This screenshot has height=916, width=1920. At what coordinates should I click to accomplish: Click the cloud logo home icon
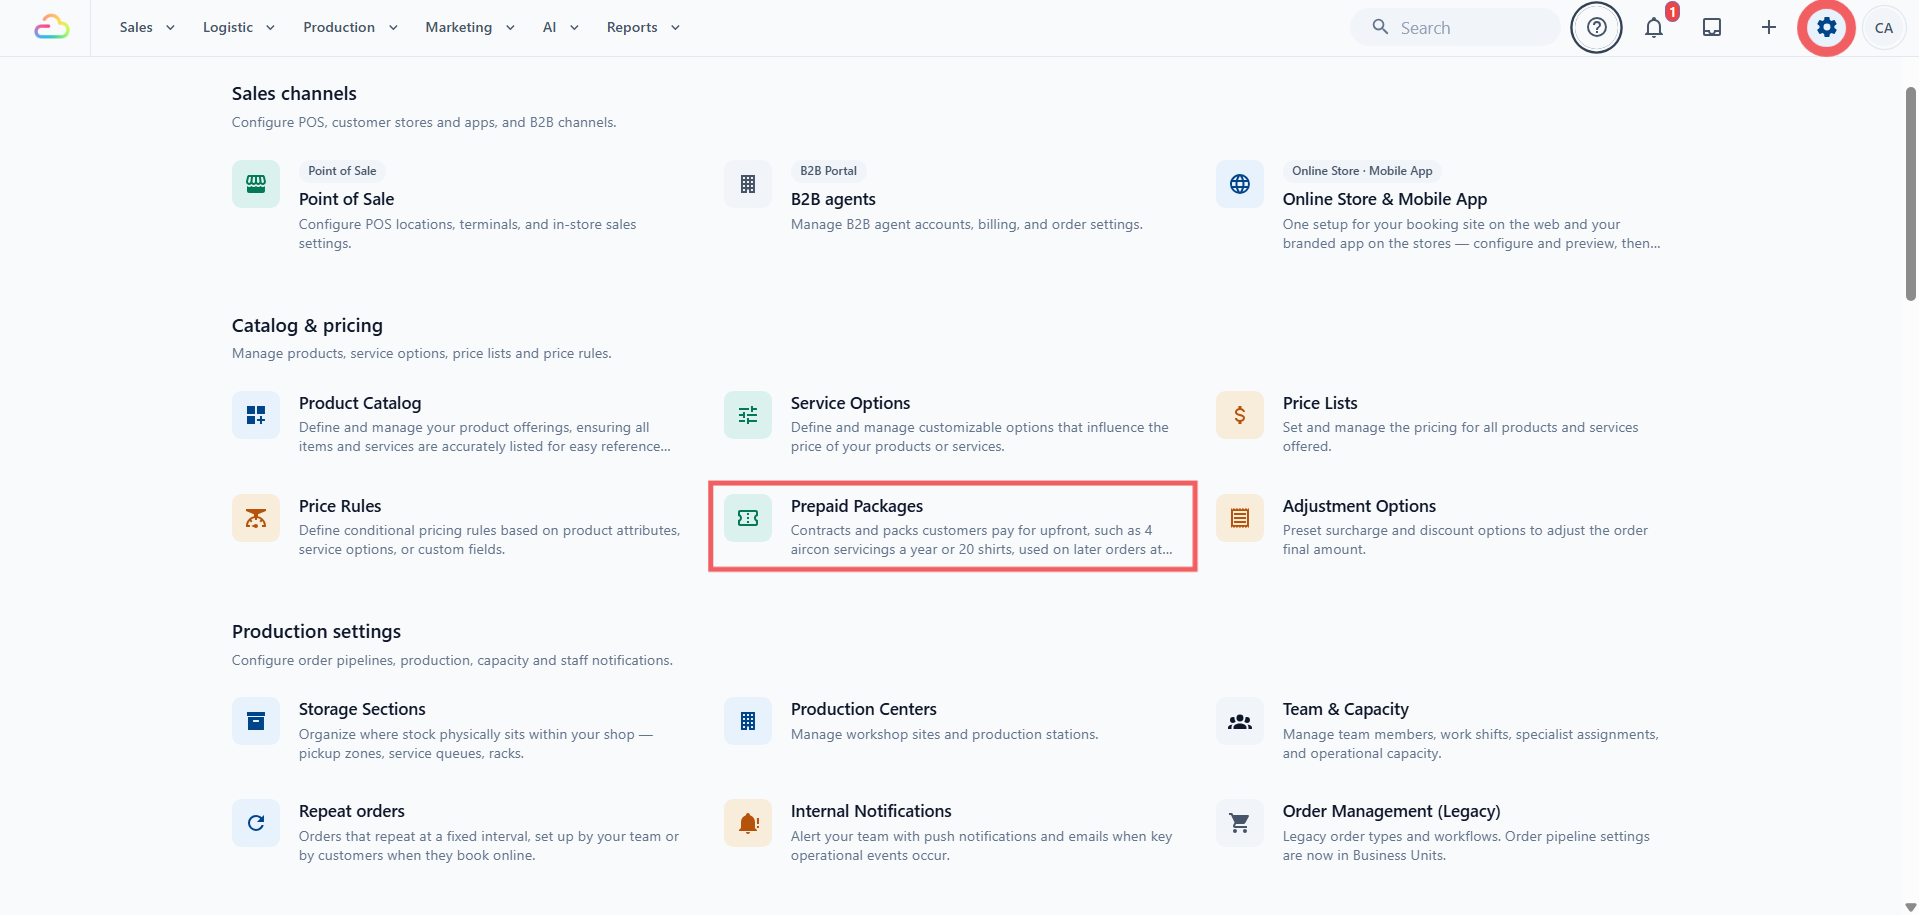tap(52, 28)
